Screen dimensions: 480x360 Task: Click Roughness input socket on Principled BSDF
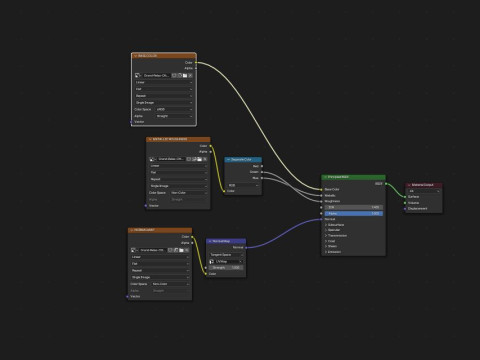(321, 201)
